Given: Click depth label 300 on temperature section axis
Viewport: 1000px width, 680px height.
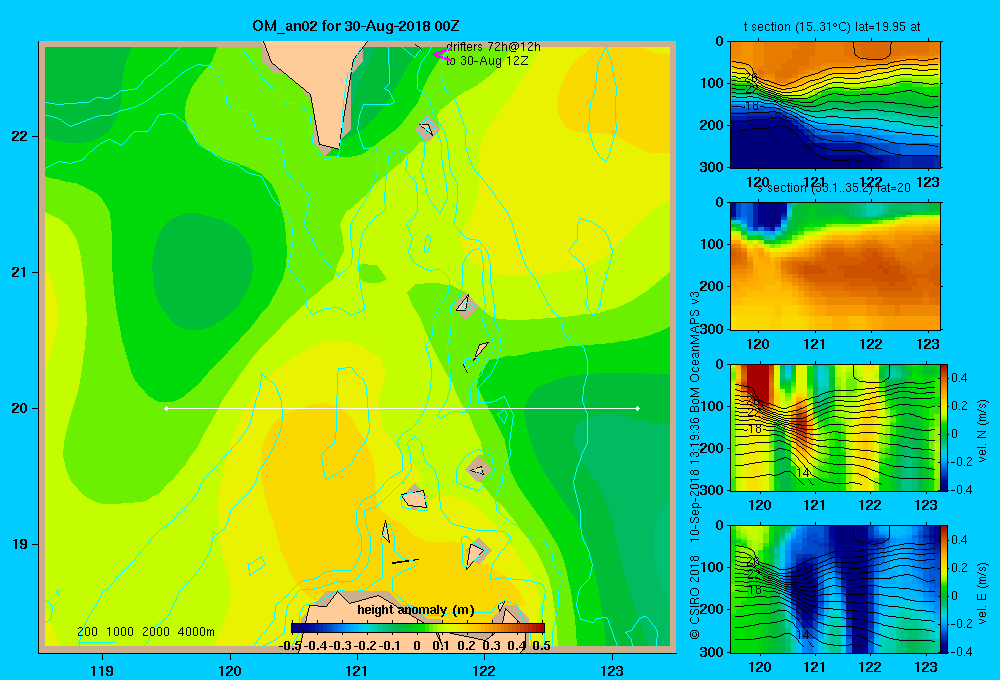Looking at the screenshot, I should pos(712,167).
